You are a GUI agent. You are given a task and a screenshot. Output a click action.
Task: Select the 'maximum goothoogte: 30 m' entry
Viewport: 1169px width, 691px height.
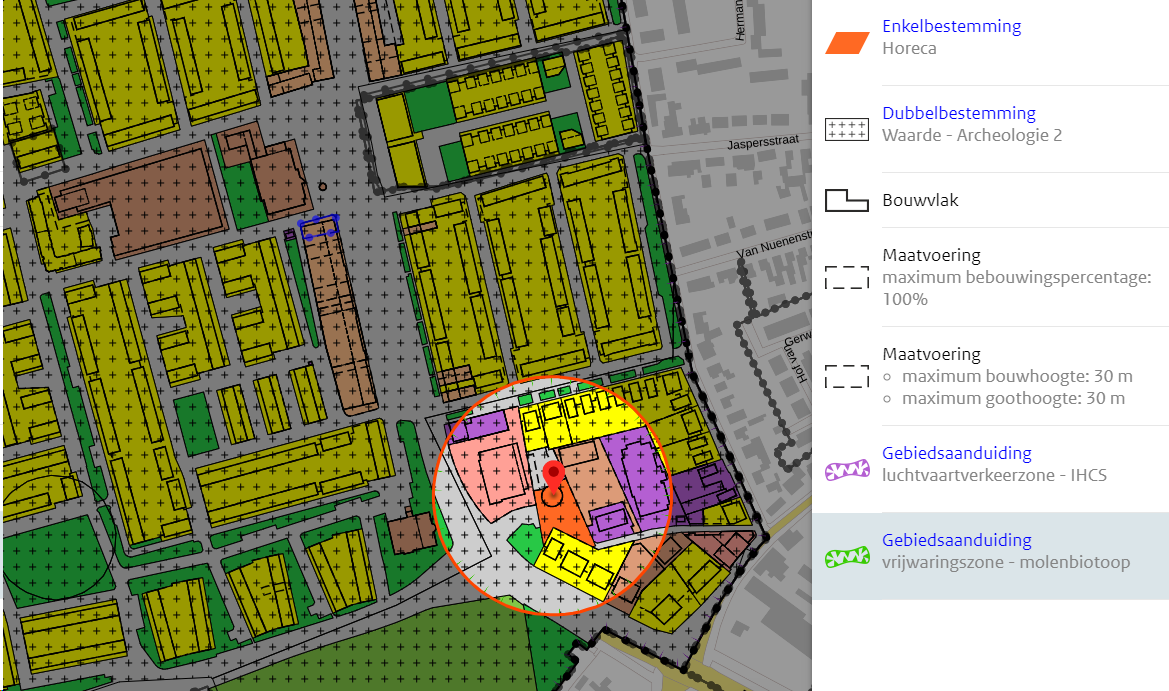point(1013,399)
